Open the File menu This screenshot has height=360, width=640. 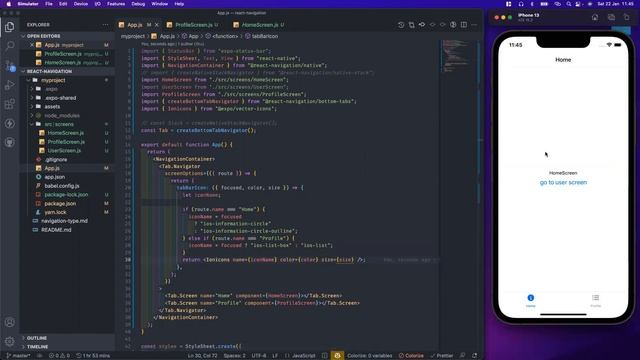coord(49,4)
